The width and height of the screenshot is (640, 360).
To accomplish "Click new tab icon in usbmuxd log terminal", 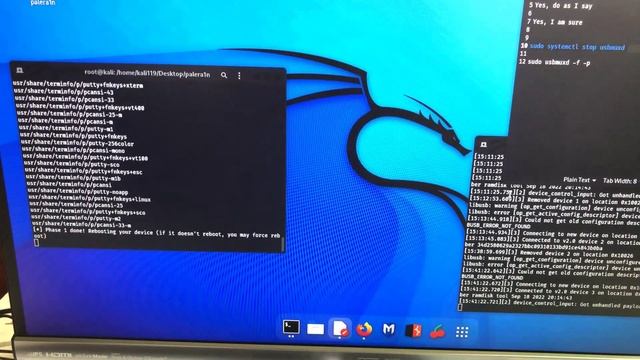I will (x=483, y=144).
